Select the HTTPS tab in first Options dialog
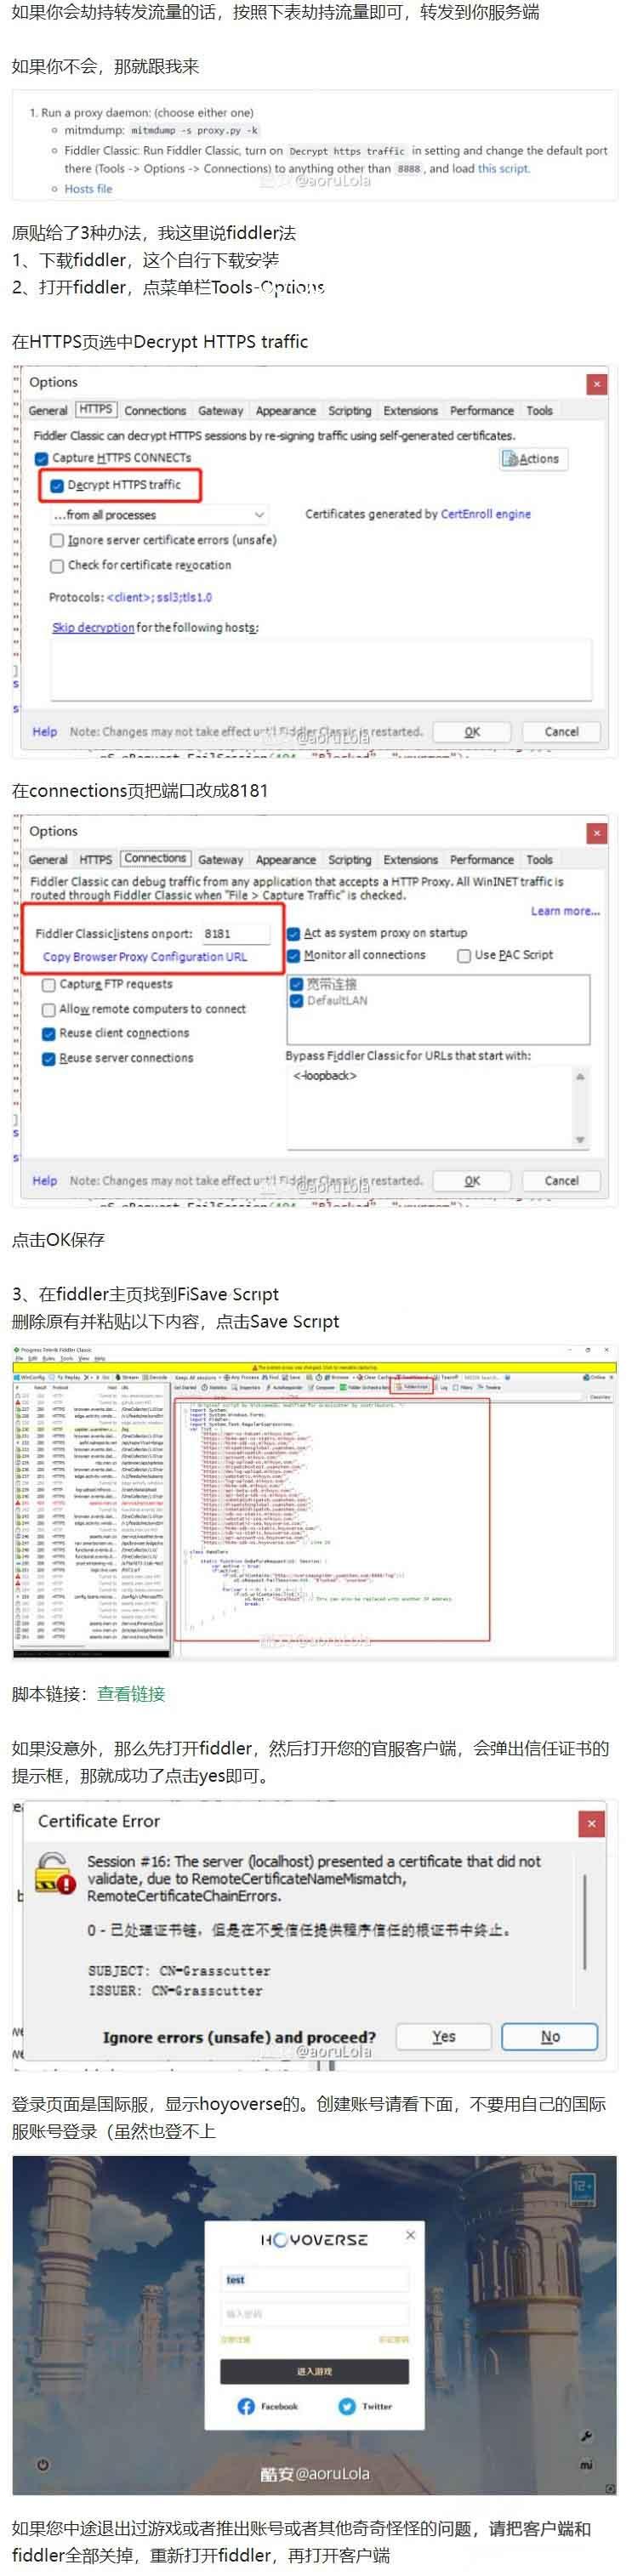The image size is (632, 2576). pyautogui.click(x=96, y=410)
